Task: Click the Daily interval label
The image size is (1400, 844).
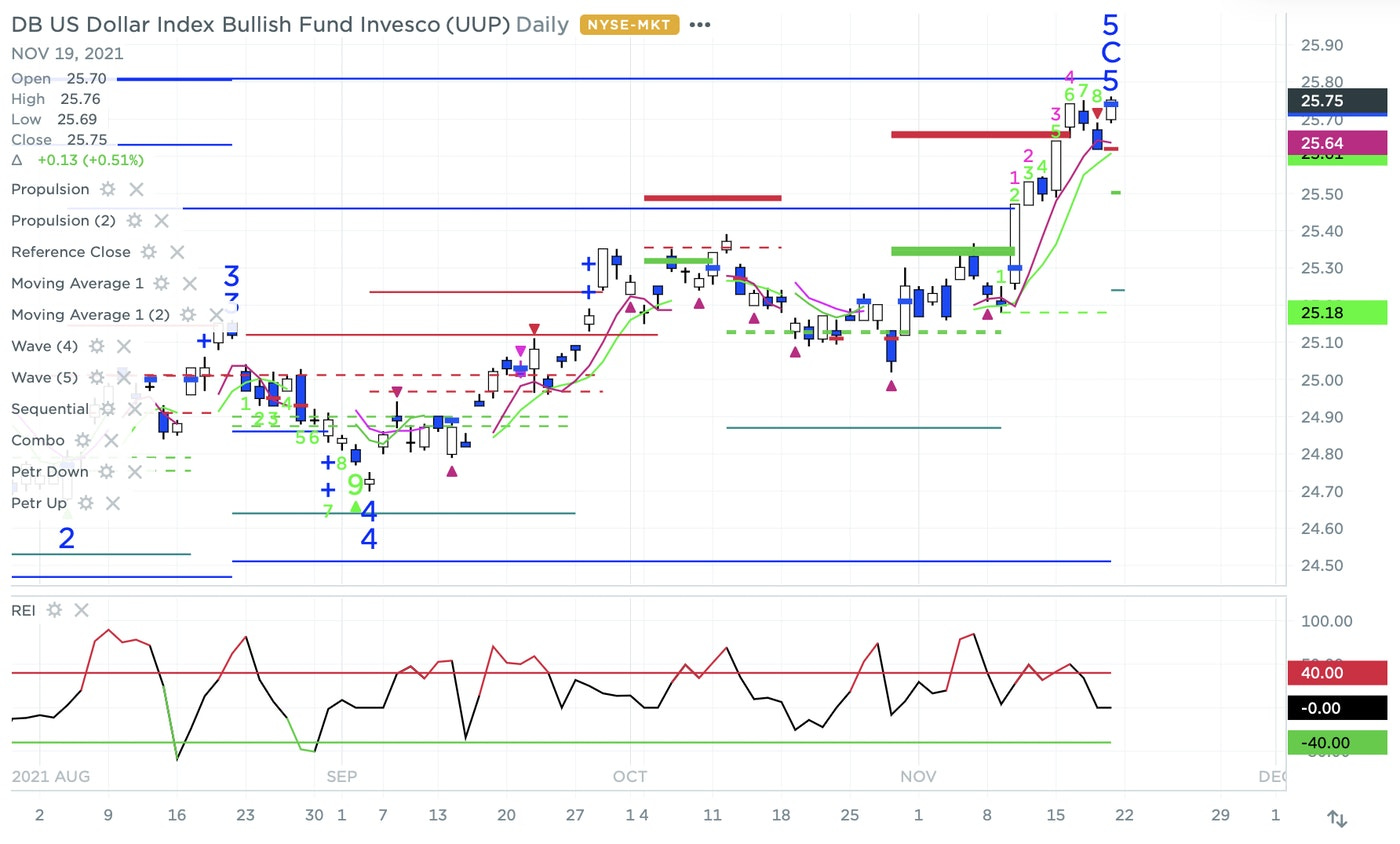Action: pyautogui.click(x=543, y=24)
